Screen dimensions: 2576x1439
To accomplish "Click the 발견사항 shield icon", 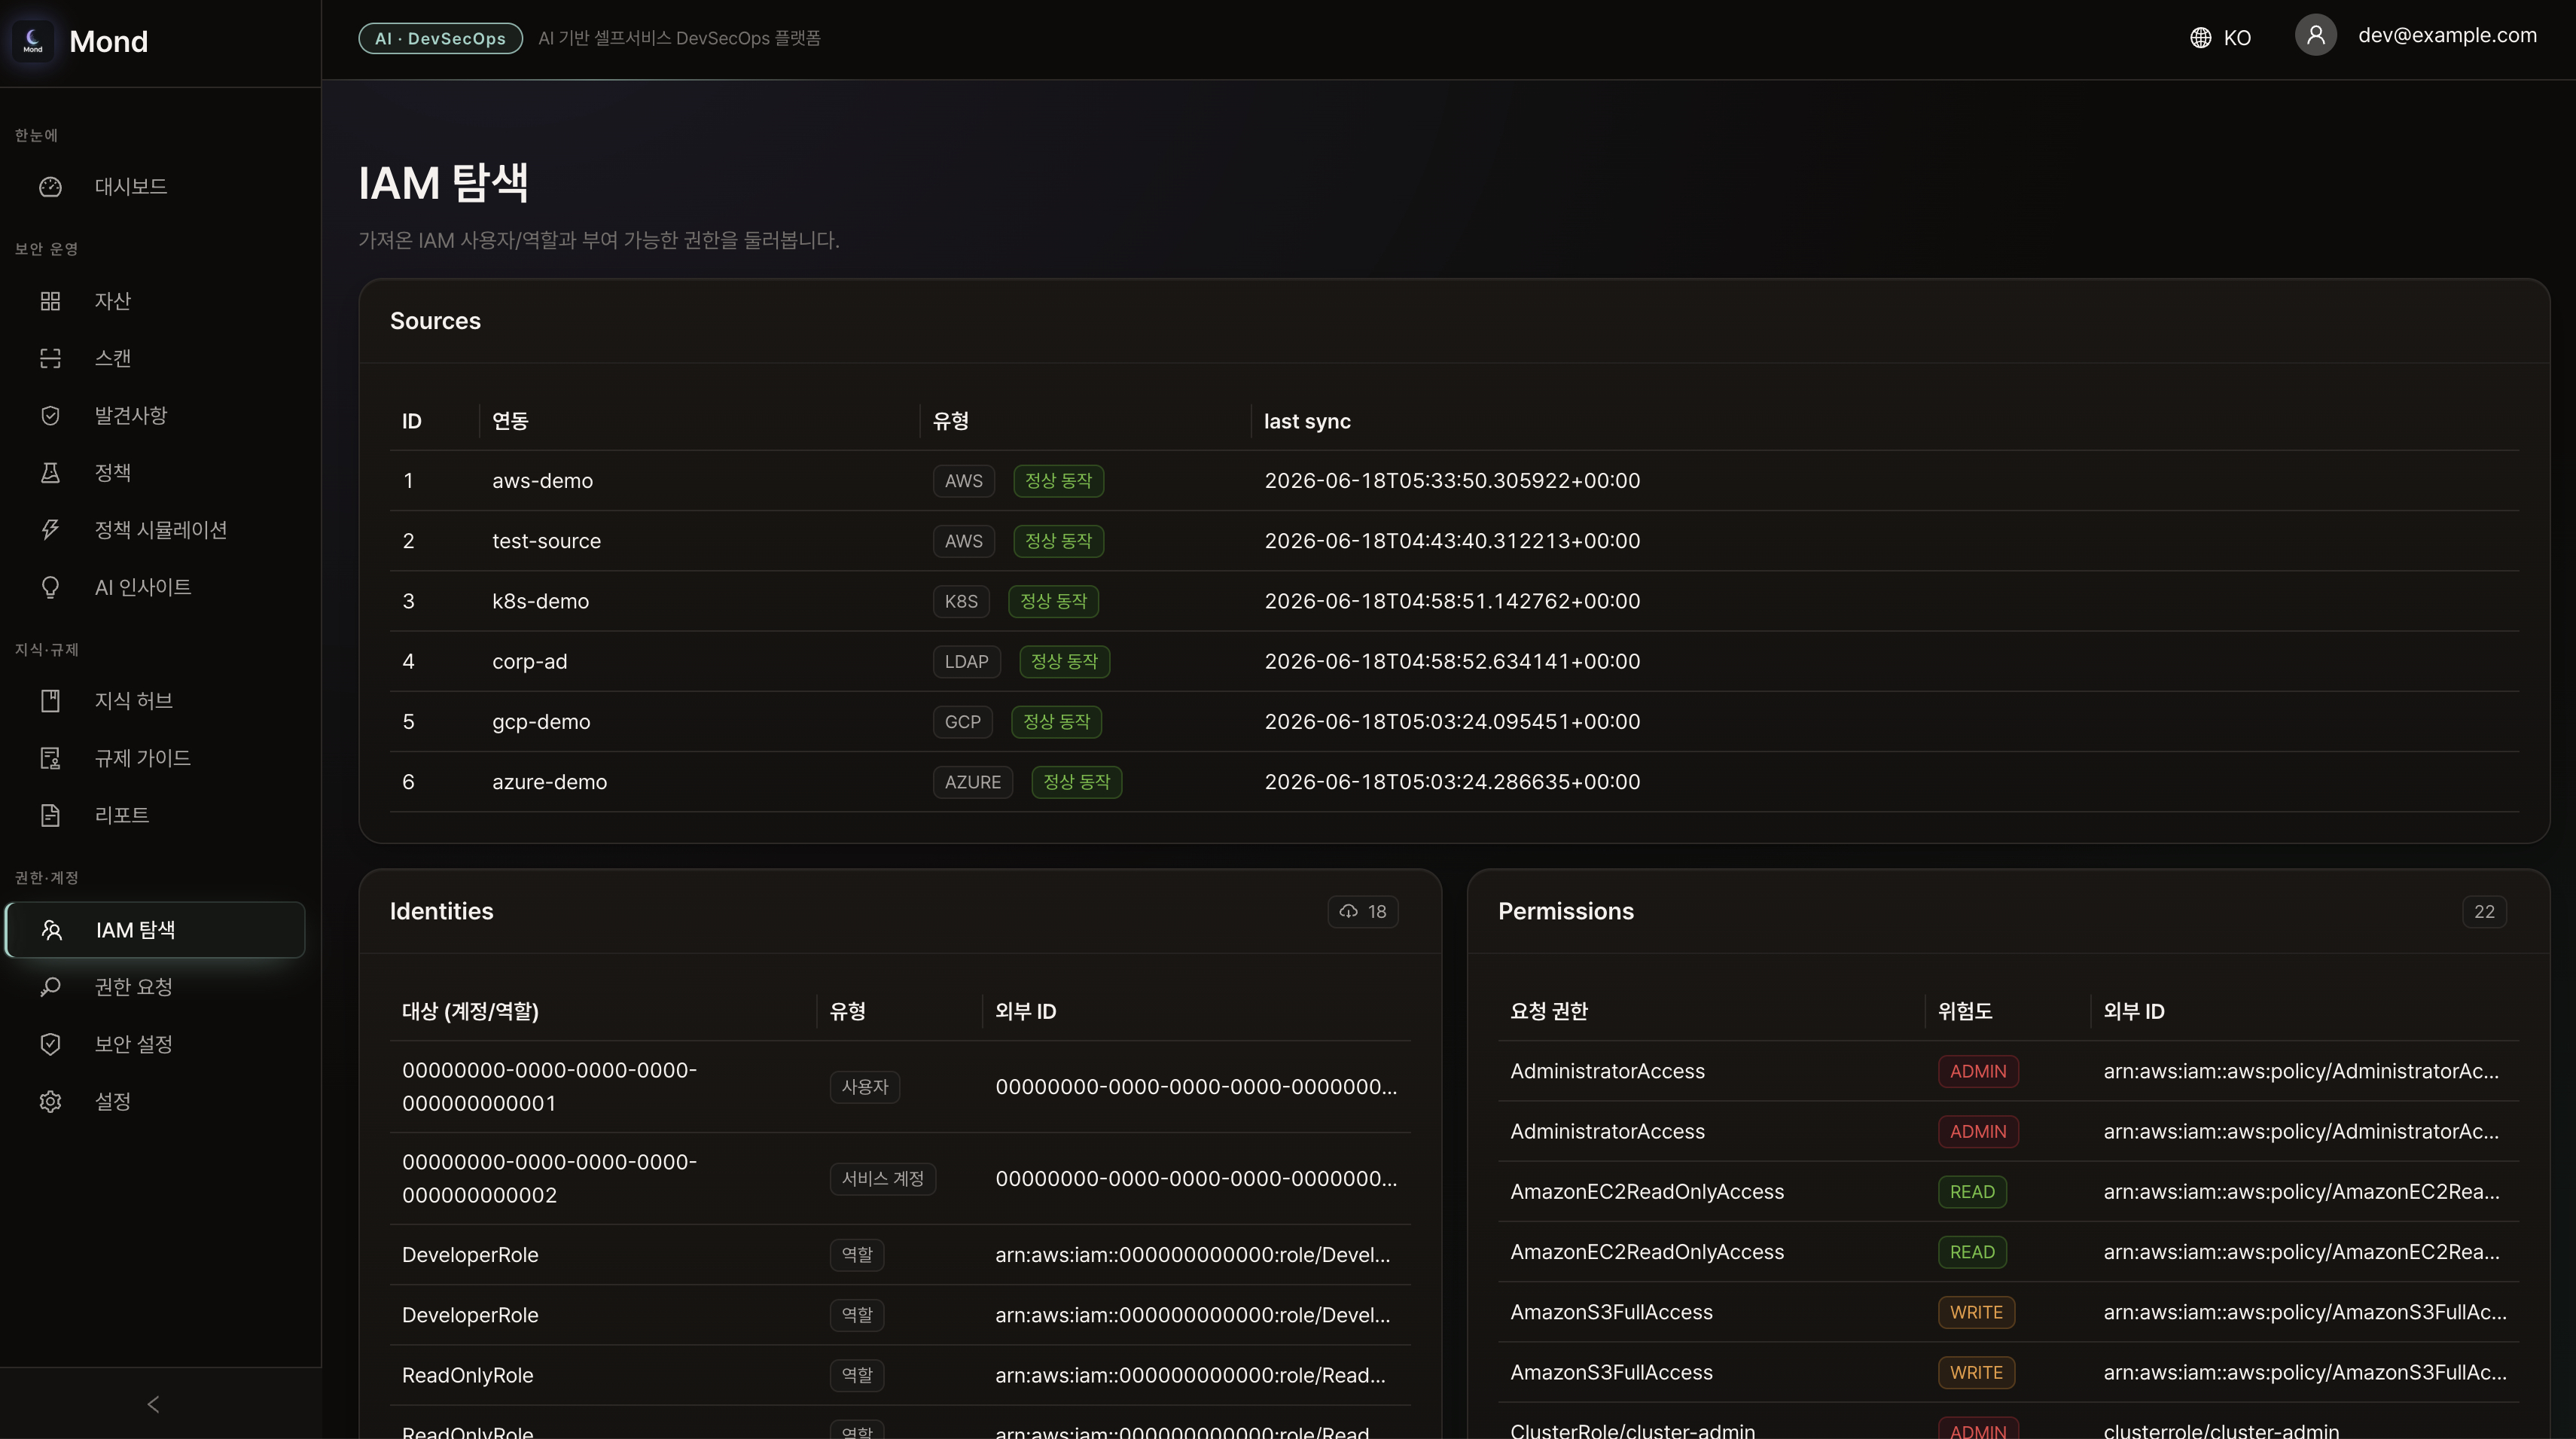I will (x=50, y=415).
